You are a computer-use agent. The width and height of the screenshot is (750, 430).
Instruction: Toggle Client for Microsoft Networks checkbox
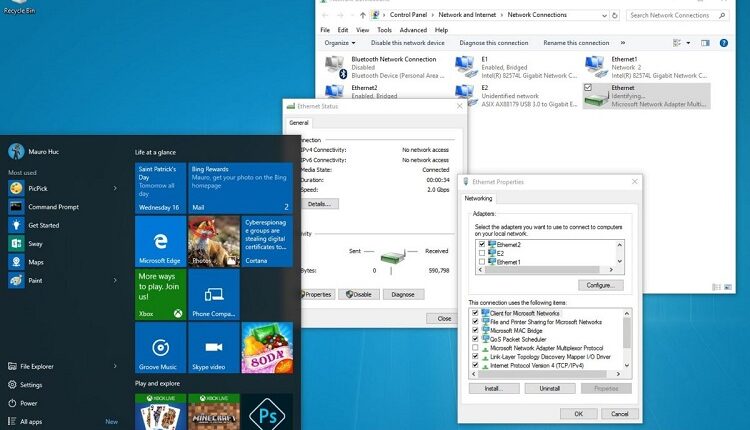pyautogui.click(x=475, y=313)
